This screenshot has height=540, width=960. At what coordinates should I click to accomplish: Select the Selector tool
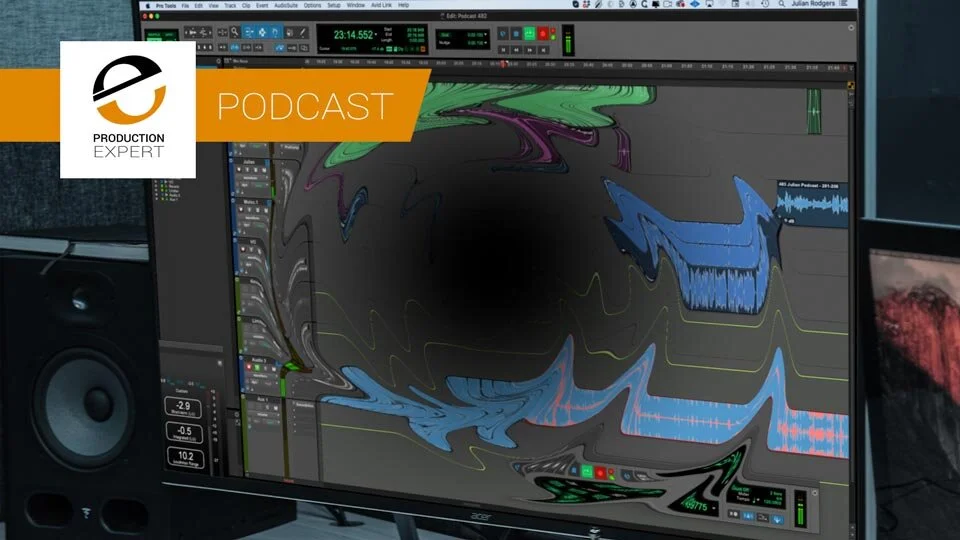coord(262,32)
